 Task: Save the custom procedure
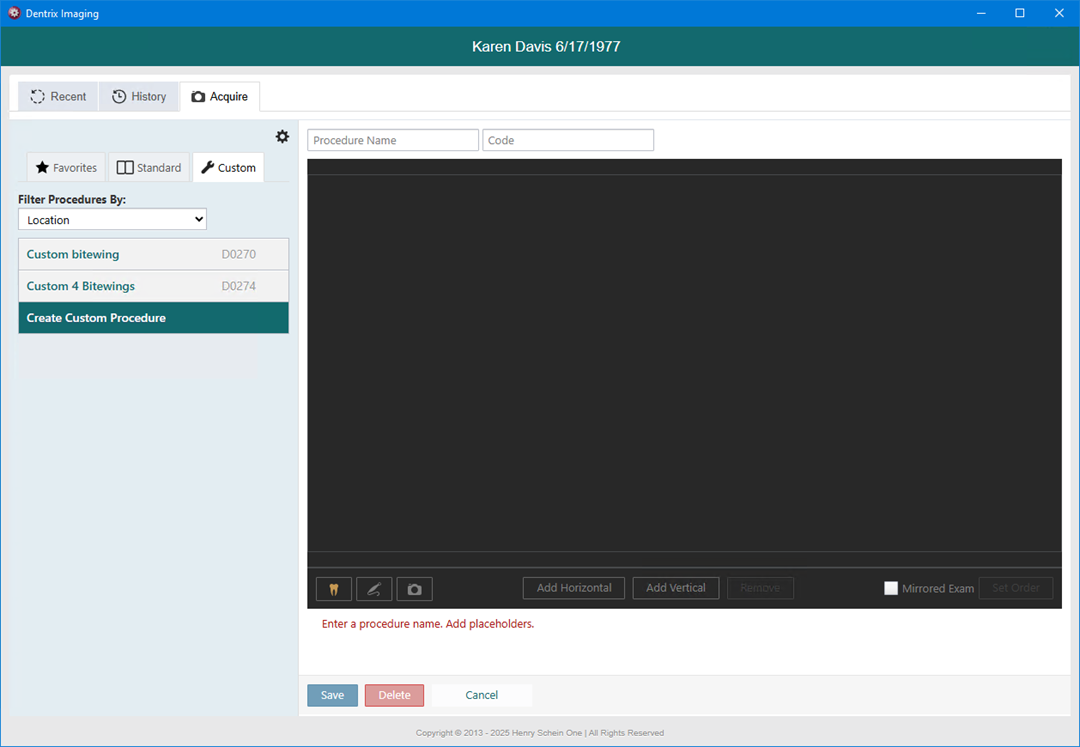click(332, 695)
